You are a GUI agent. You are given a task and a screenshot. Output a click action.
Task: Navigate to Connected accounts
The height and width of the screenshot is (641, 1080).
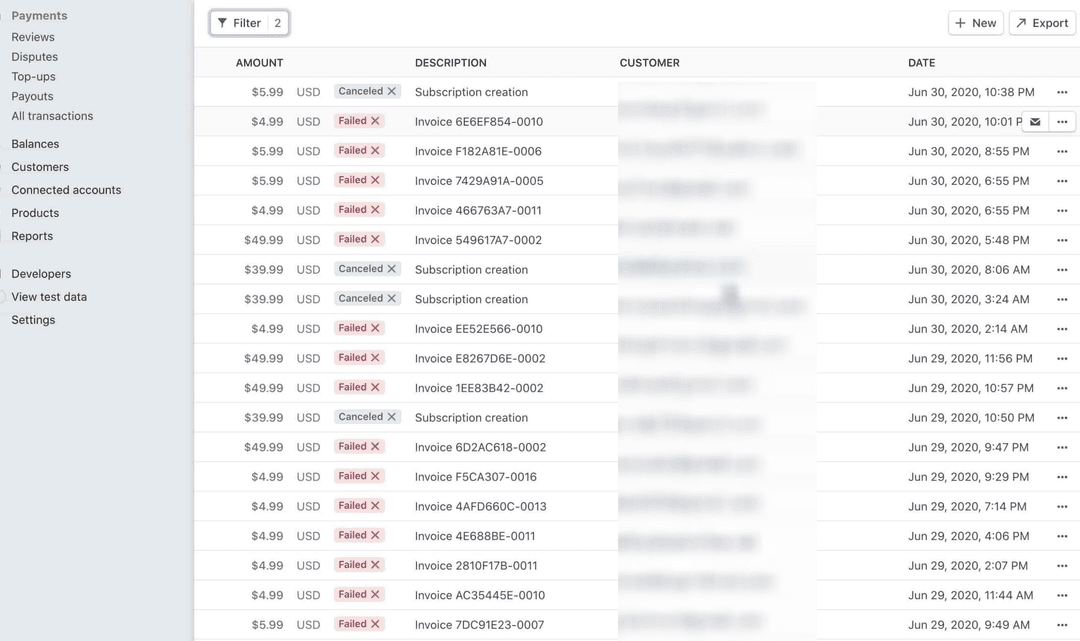[66, 189]
